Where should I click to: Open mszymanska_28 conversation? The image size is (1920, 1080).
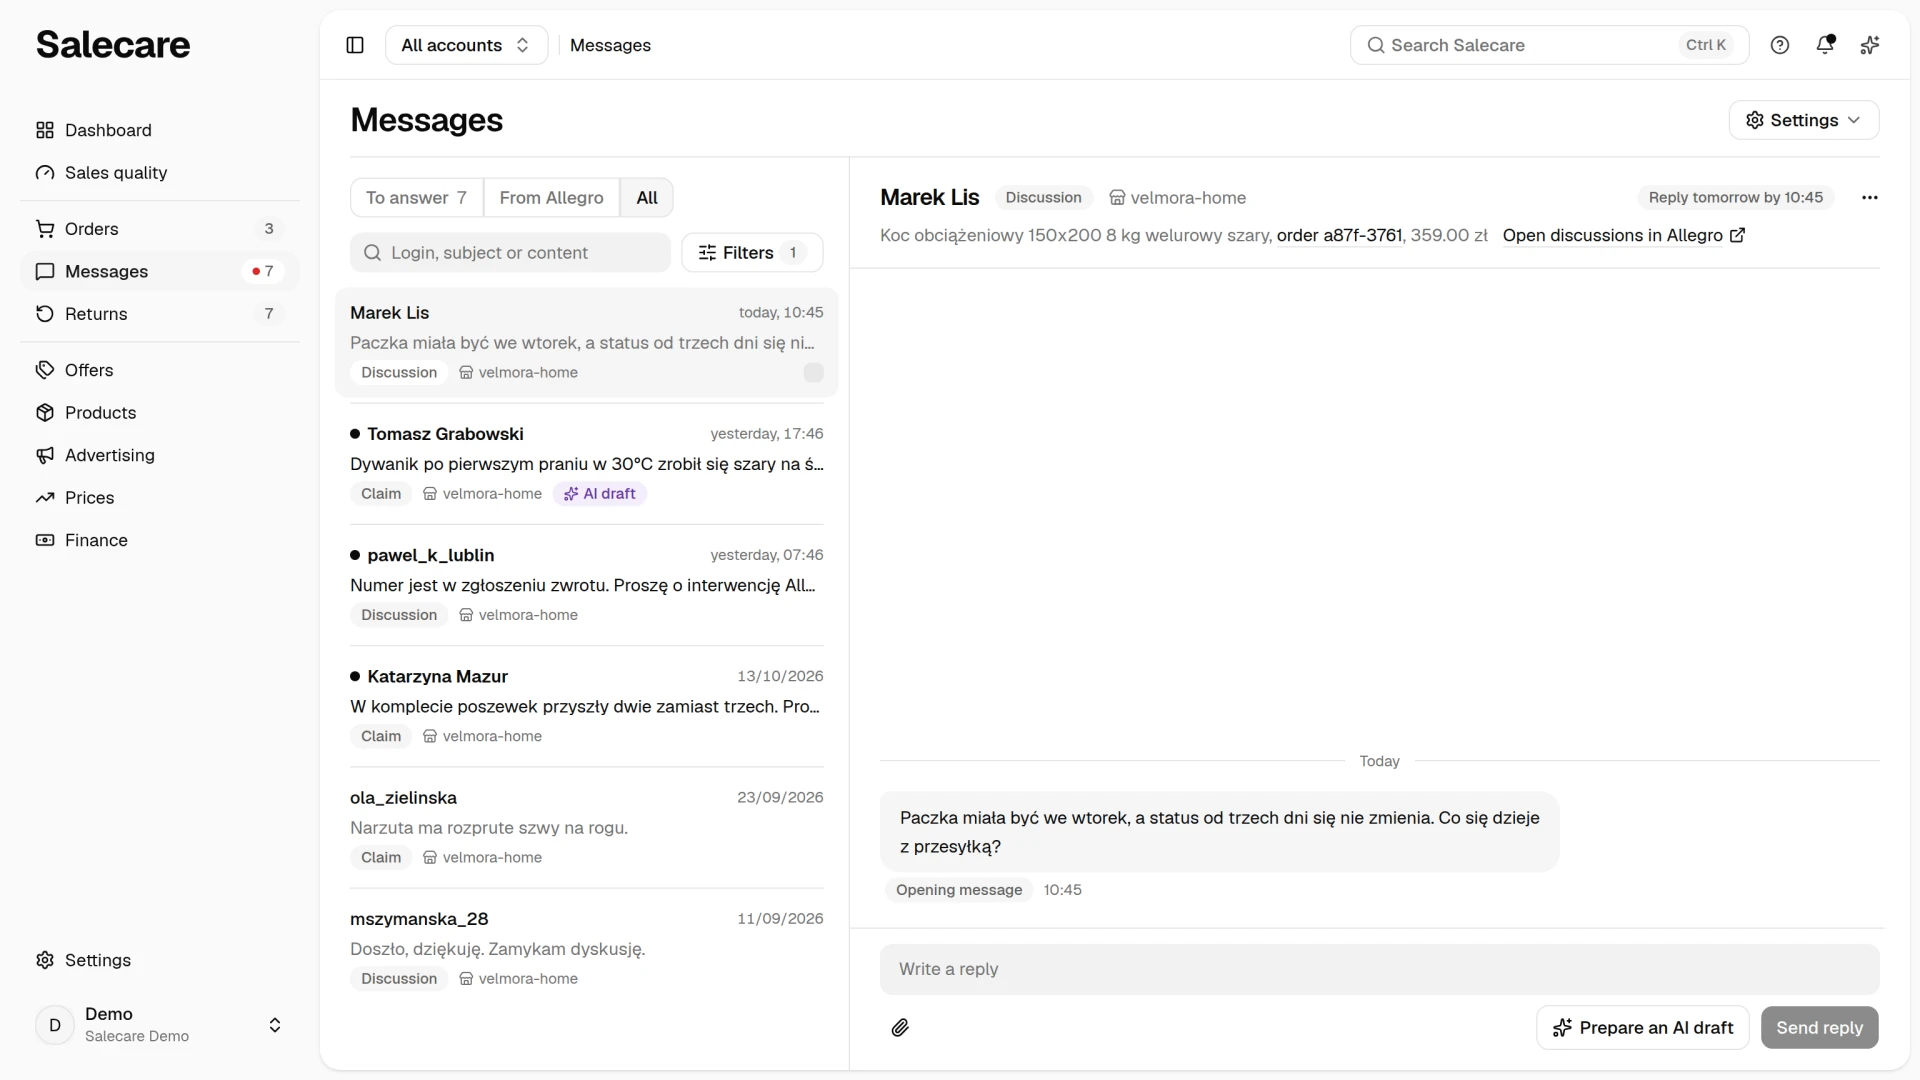(x=587, y=948)
